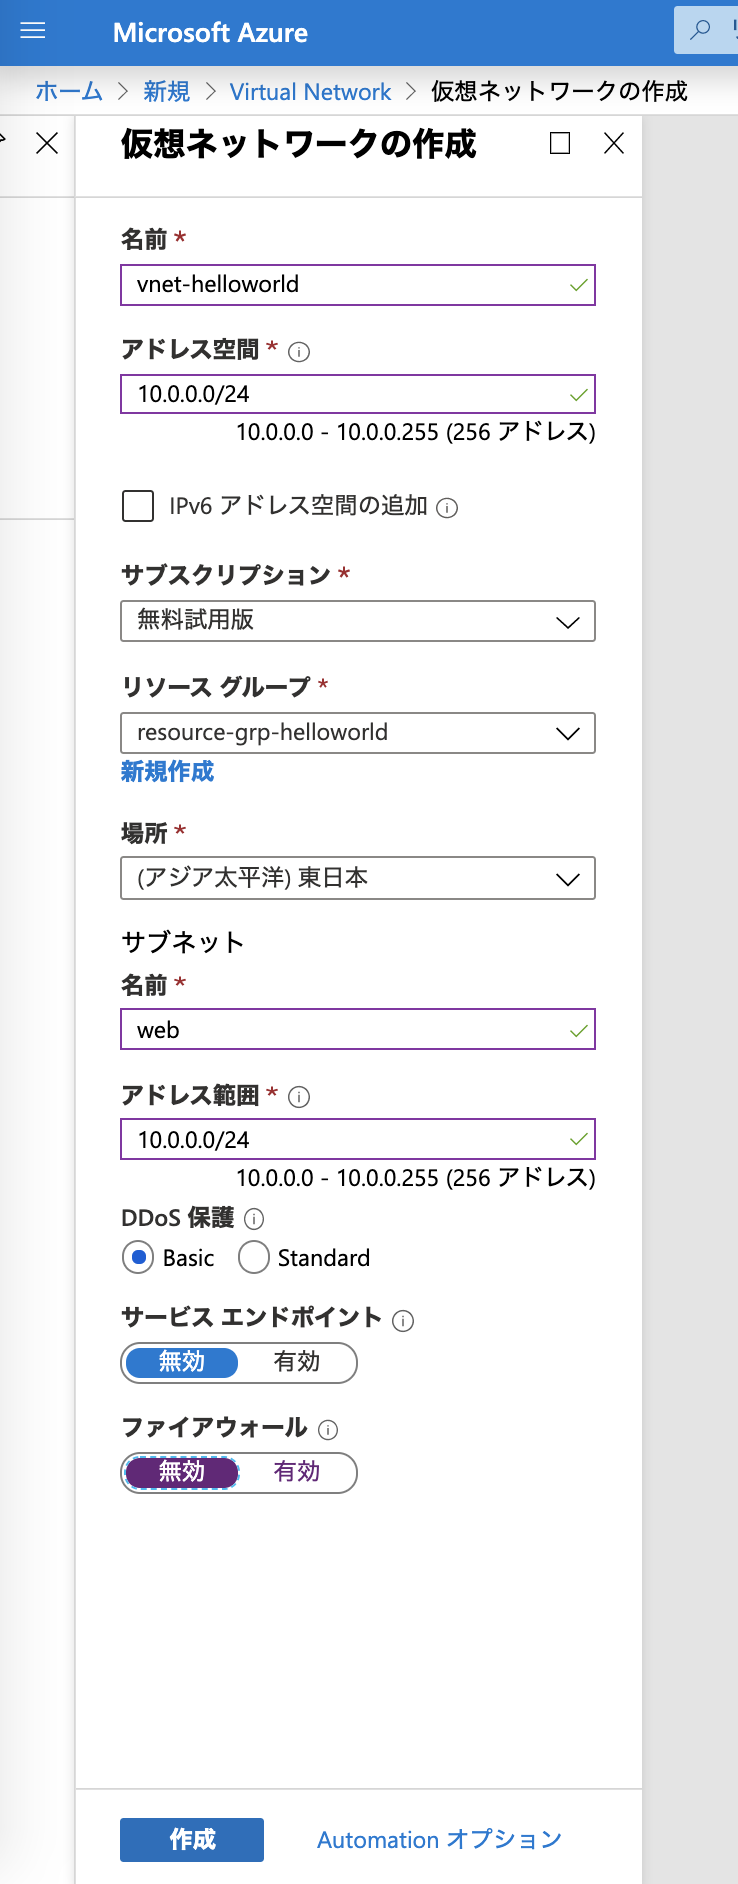Click the アドレス空間 input field
The width and height of the screenshot is (738, 1884).
tap(358, 394)
